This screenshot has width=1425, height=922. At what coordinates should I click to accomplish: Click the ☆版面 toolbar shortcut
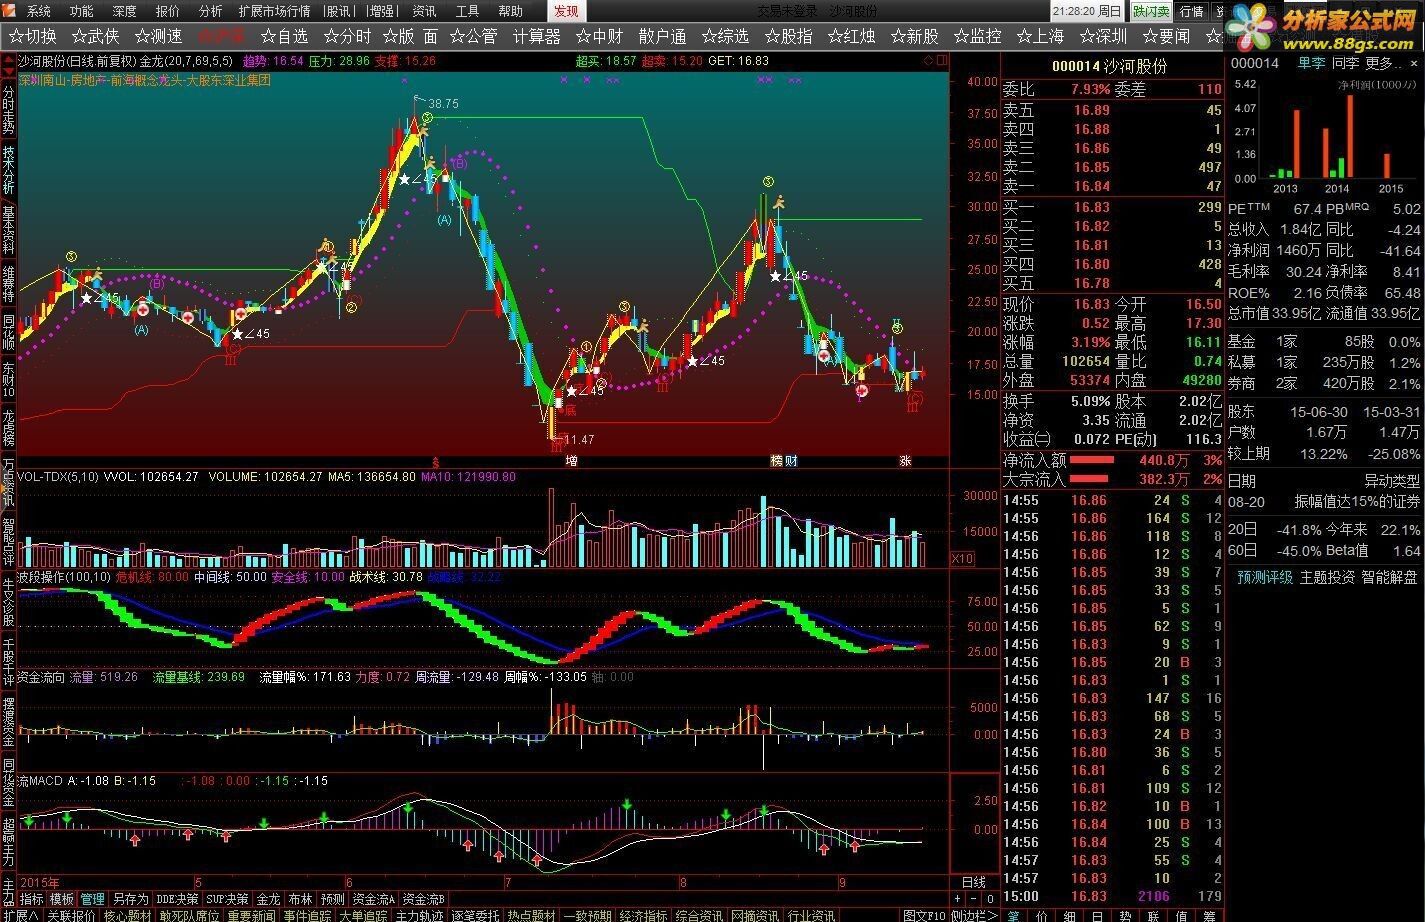coord(411,36)
